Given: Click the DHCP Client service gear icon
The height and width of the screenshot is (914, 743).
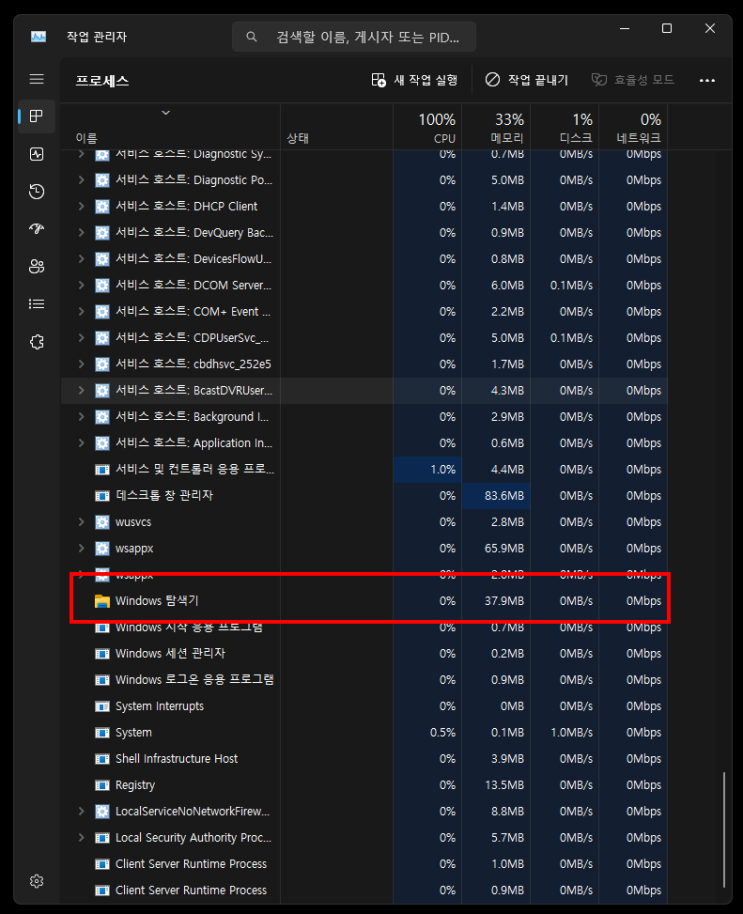Looking at the screenshot, I should pyautogui.click(x=102, y=206).
